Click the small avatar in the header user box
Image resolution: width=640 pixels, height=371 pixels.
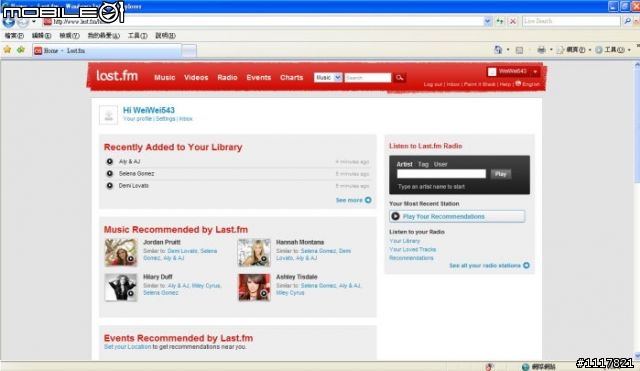point(492,72)
